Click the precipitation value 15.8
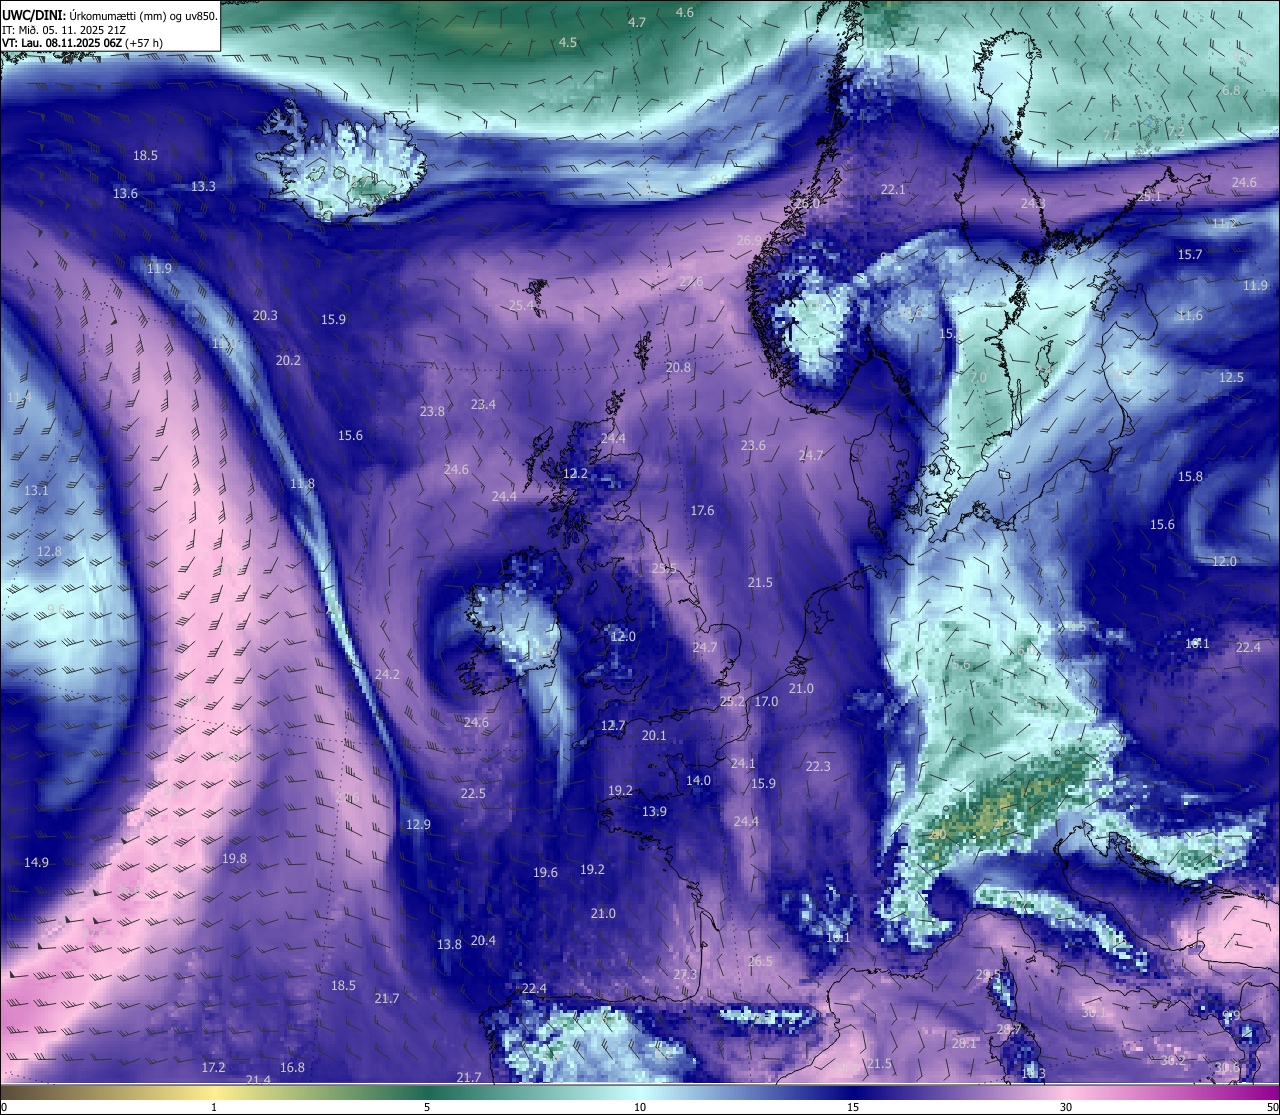 pyautogui.click(x=1190, y=476)
